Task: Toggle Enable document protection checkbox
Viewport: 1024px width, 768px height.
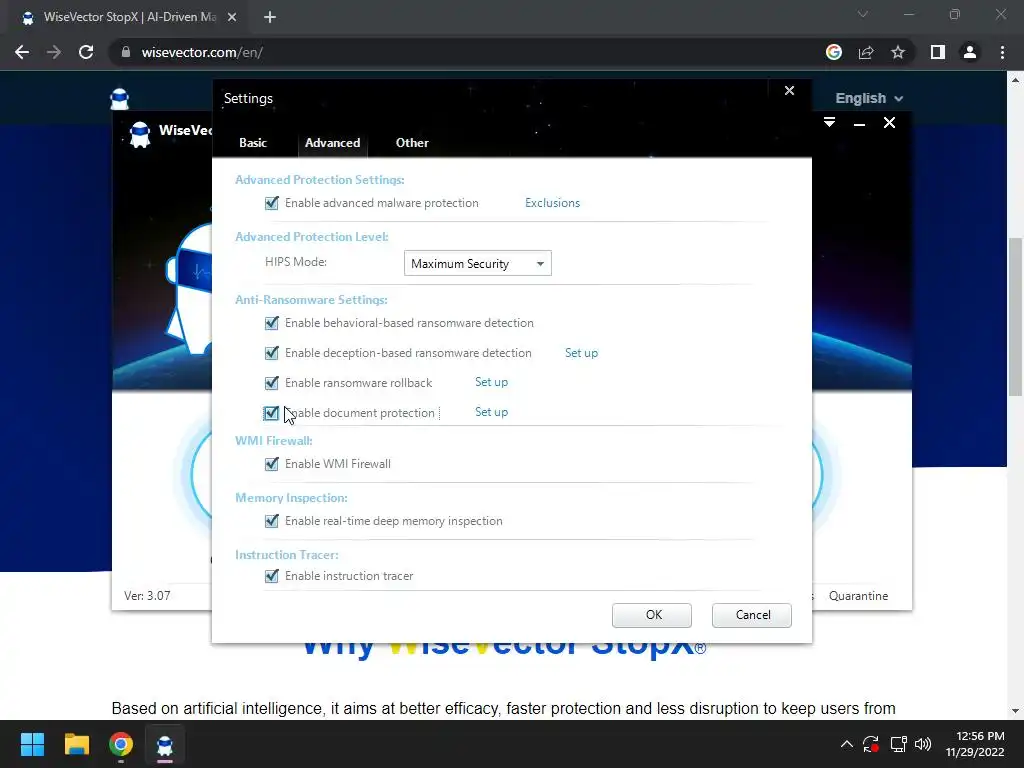Action: pyautogui.click(x=271, y=413)
